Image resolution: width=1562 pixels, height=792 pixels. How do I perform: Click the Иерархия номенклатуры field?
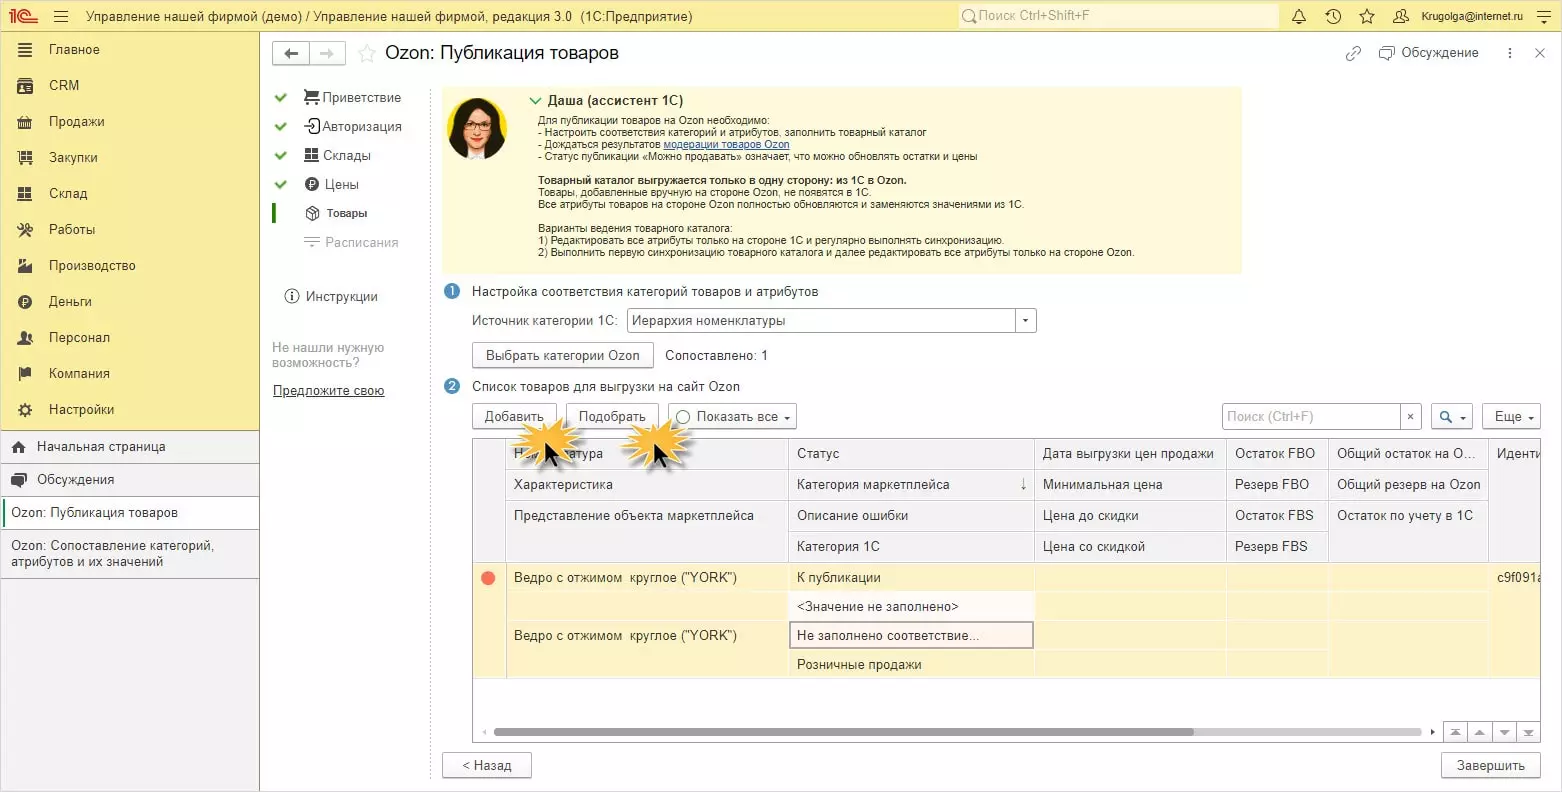[821, 321]
